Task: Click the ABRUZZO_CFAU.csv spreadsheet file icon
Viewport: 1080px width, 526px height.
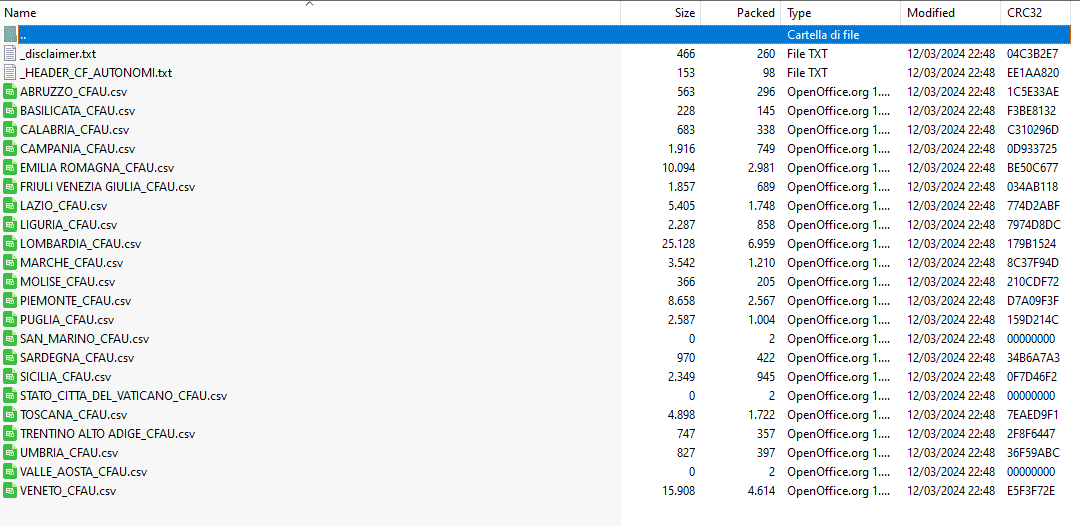Action: (x=11, y=92)
